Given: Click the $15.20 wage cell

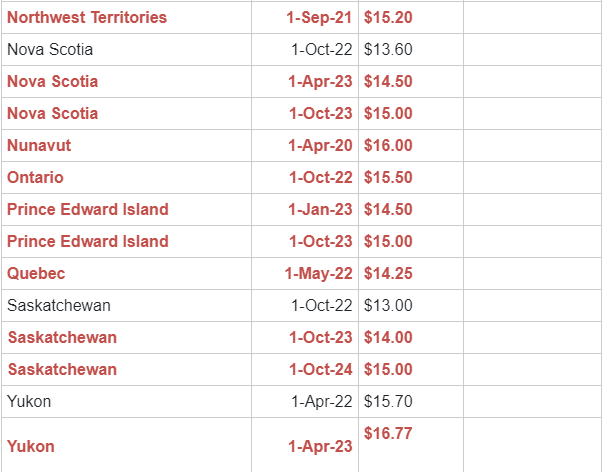Looking at the screenshot, I should 389,18.
